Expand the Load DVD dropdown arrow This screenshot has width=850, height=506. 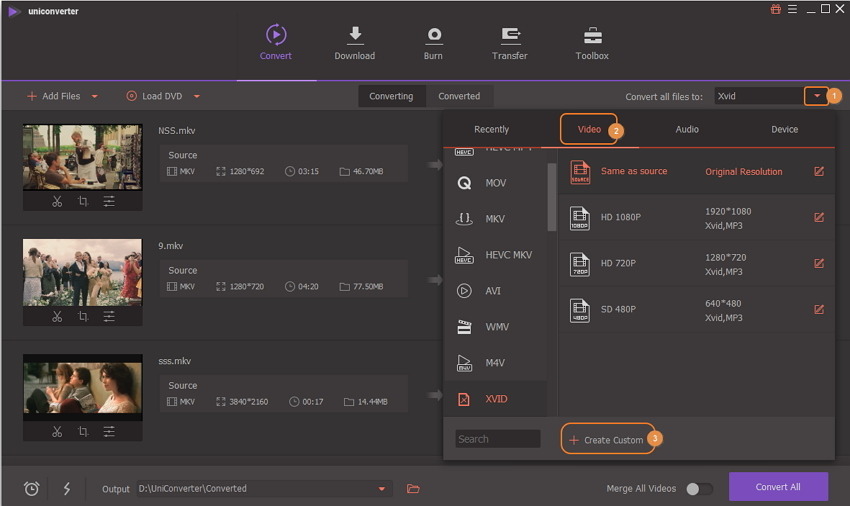click(x=197, y=97)
